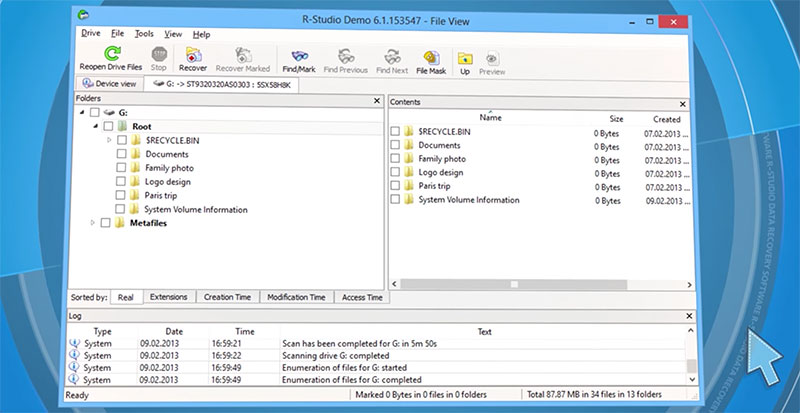Click the Reopen Drive Files icon
This screenshot has height=413, width=800.
111,55
